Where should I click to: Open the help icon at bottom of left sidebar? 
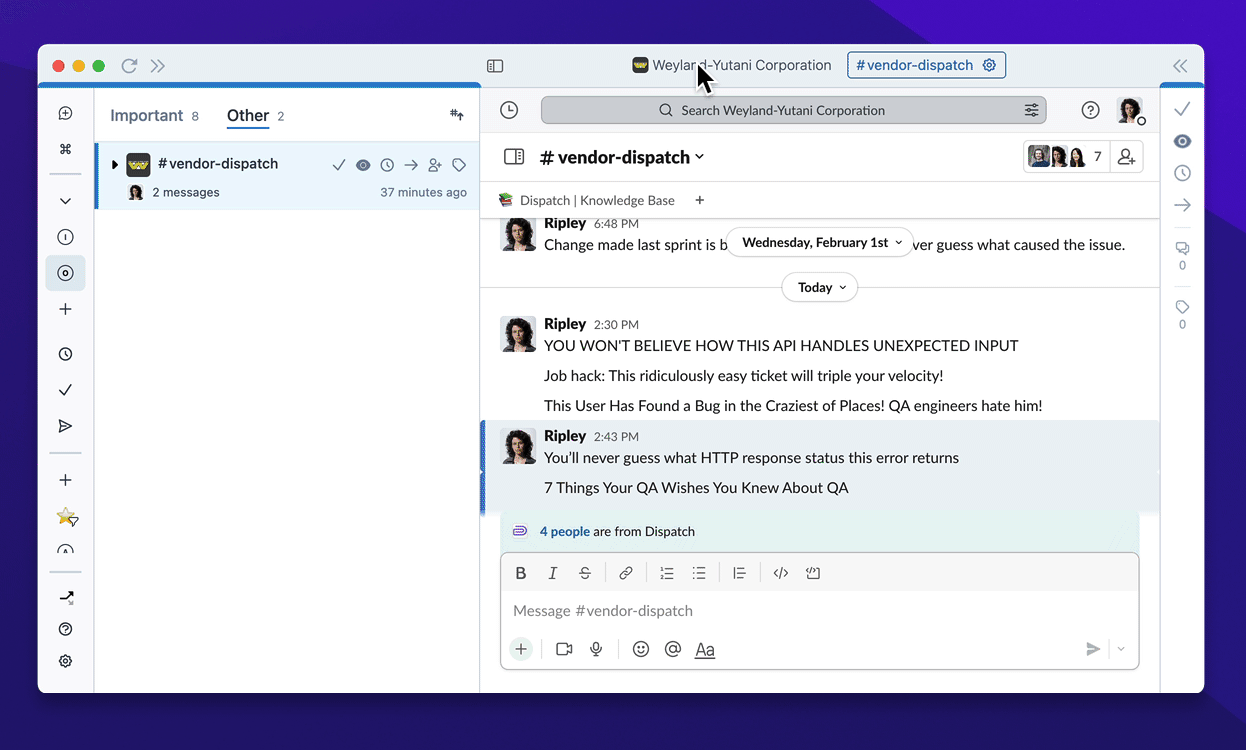(65, 629)
